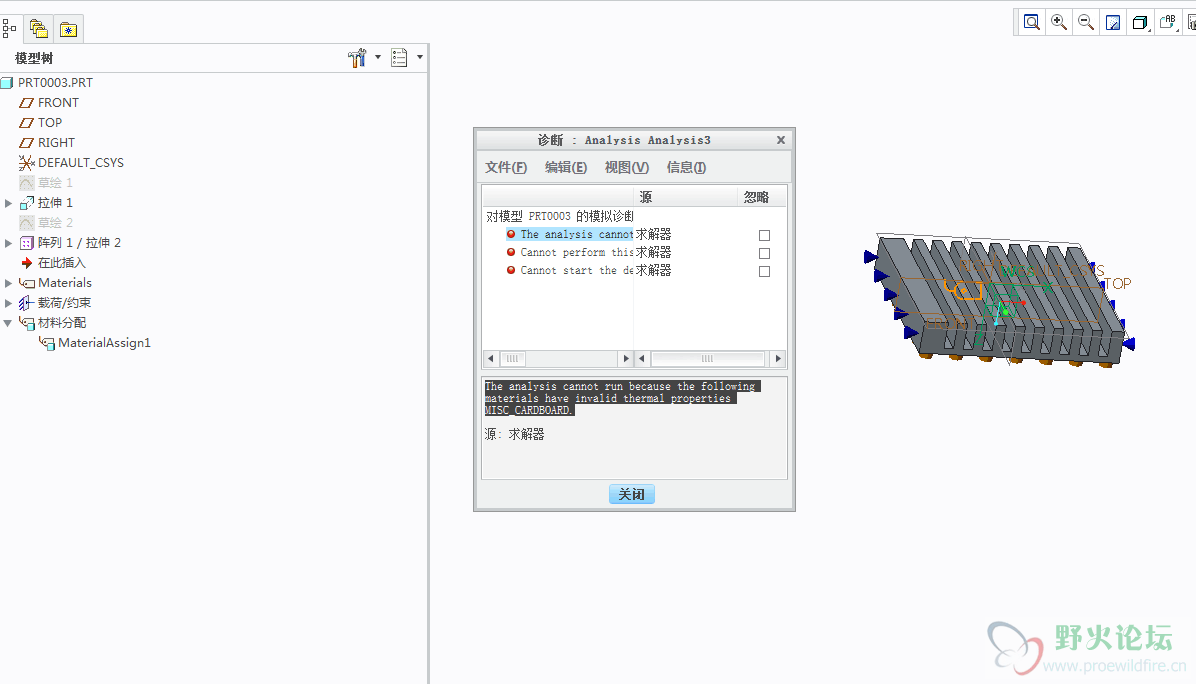Click the Repaint screen icon
This screenshot has width=1196, height=684.
[1113, 22]
